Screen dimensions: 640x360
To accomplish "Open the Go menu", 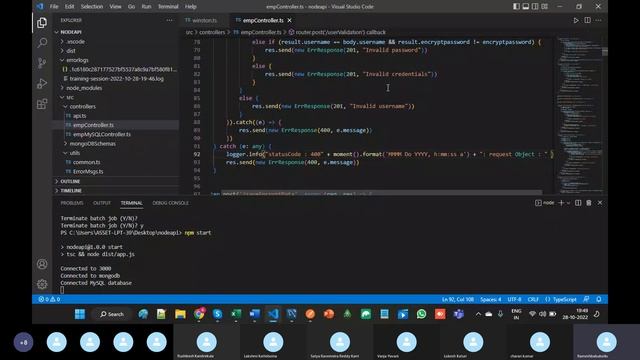I will [131, 7].
